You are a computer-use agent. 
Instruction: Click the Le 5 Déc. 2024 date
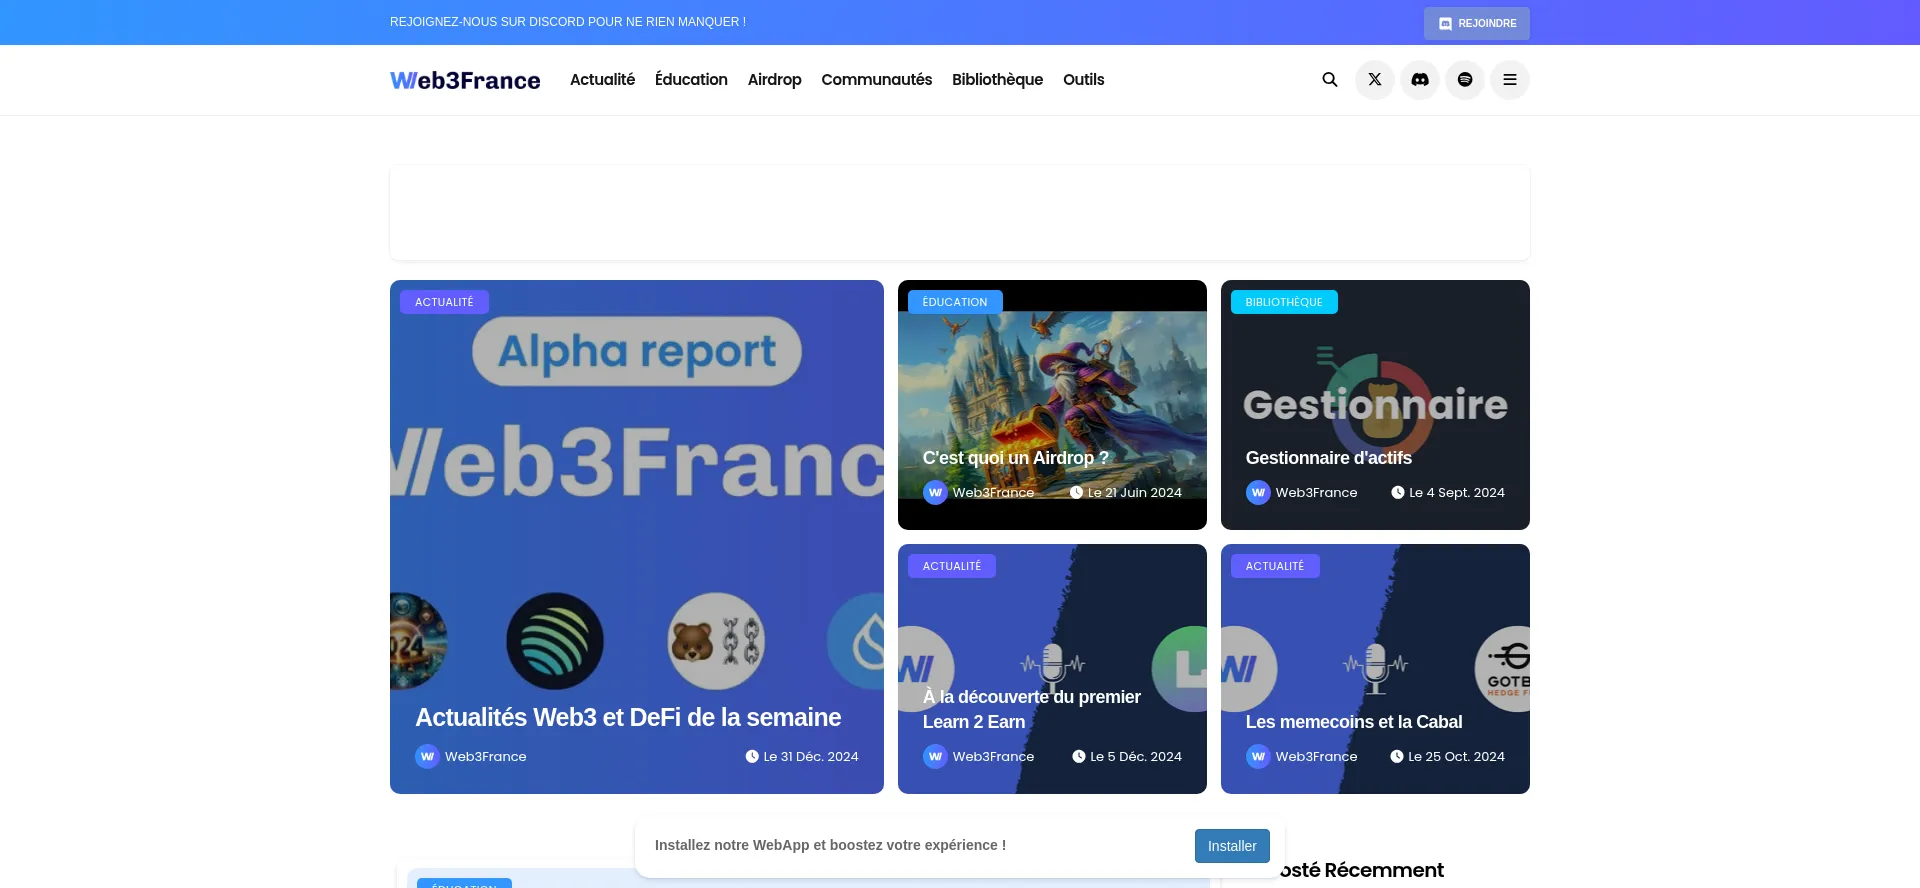click(1127, 756)
